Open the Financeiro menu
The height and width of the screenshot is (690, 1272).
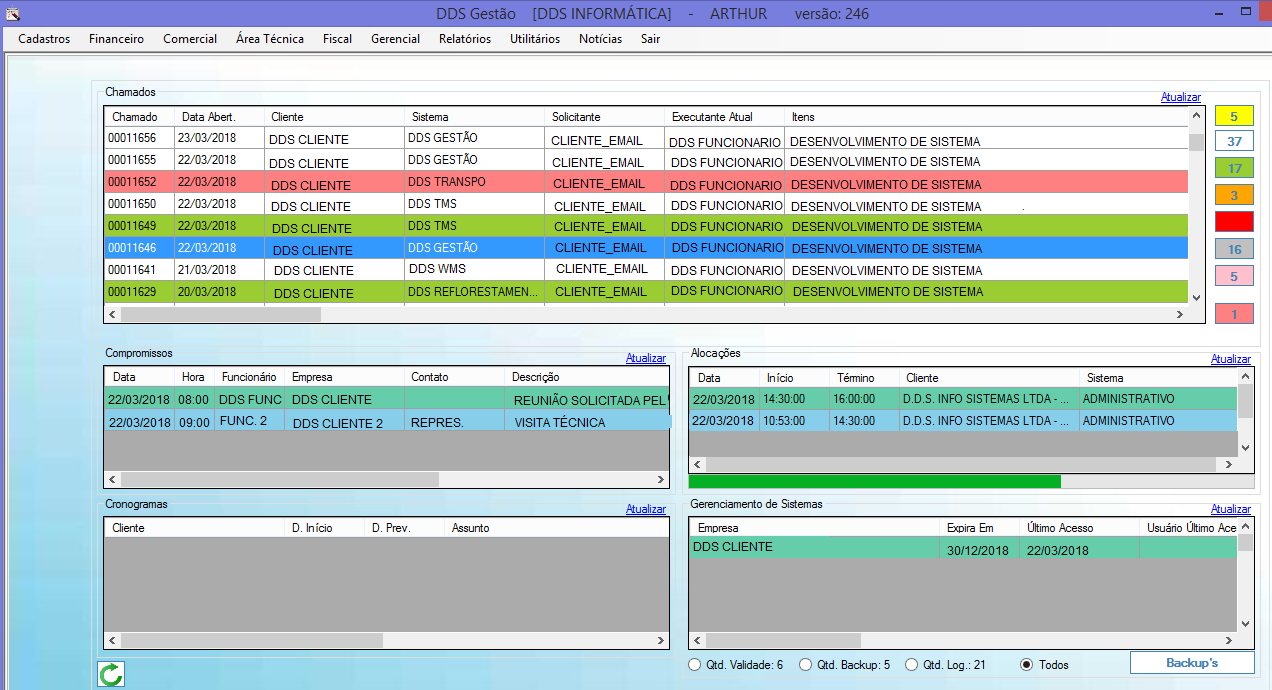(116, 39)
